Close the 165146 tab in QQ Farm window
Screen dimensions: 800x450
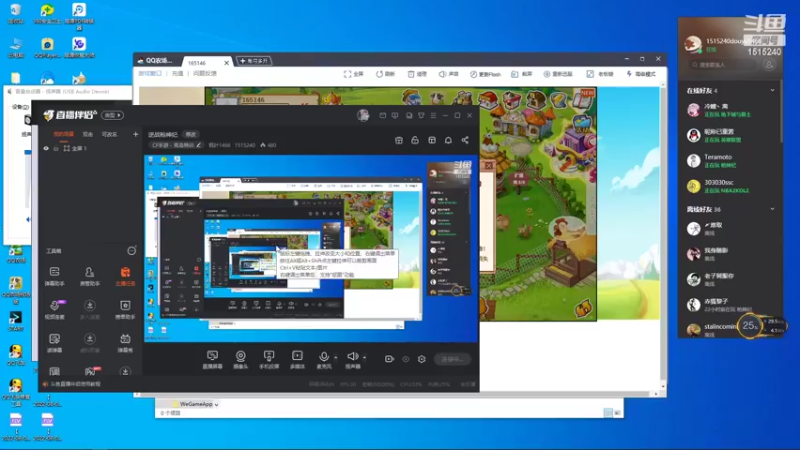[x=227, y=63]
